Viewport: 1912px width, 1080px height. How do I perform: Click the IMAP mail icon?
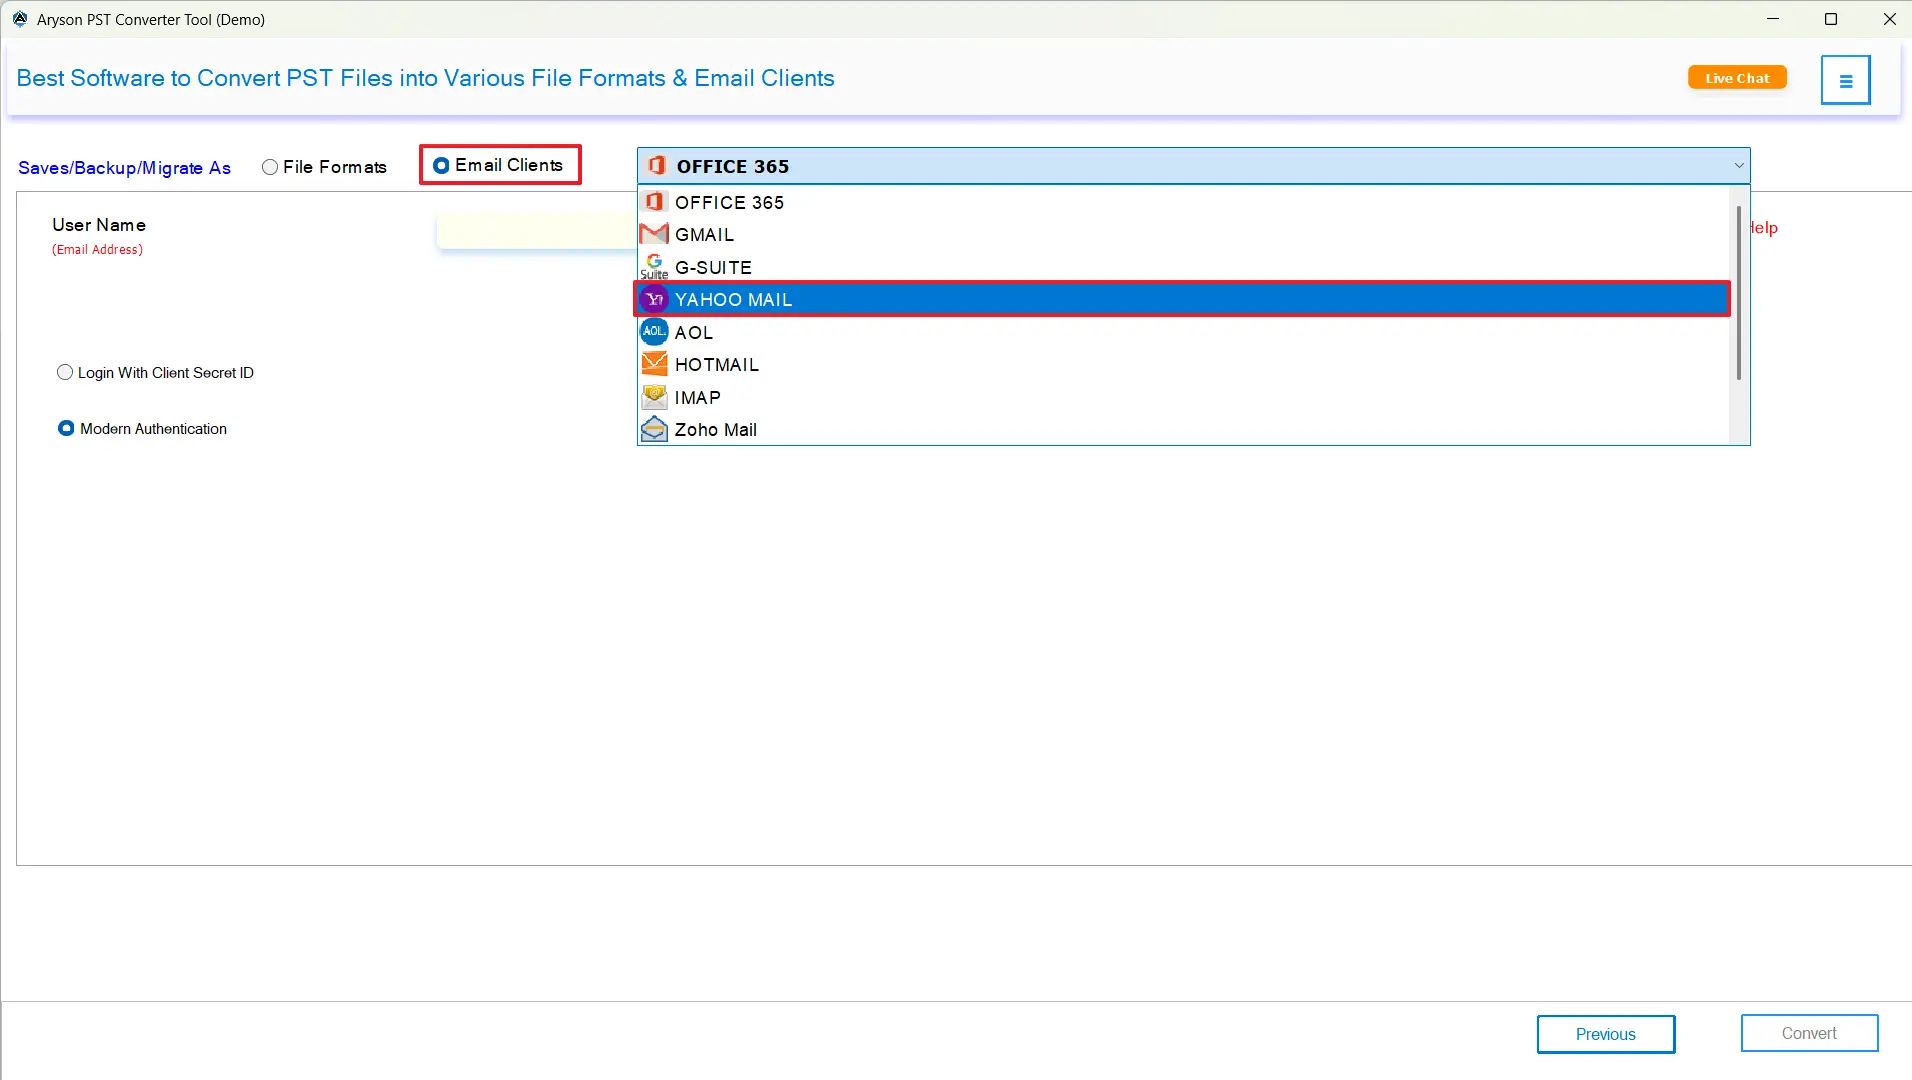tap(654, 397)
